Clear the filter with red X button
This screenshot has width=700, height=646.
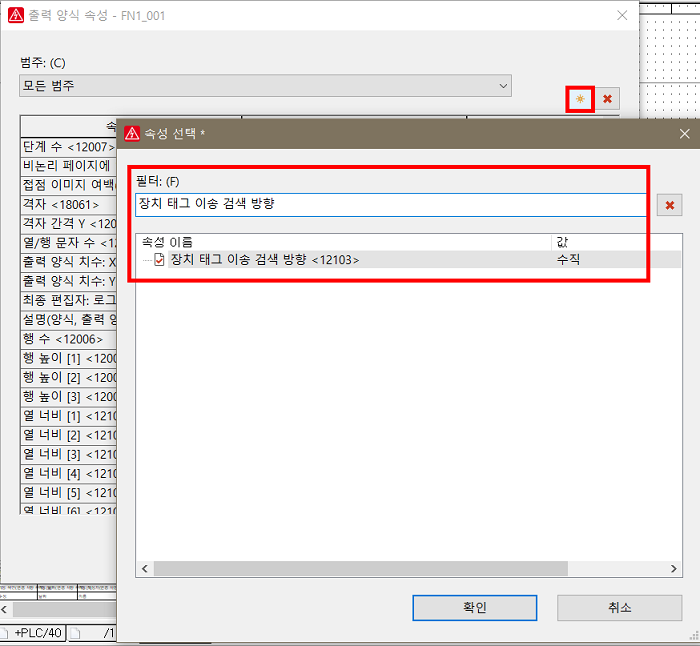669,205
